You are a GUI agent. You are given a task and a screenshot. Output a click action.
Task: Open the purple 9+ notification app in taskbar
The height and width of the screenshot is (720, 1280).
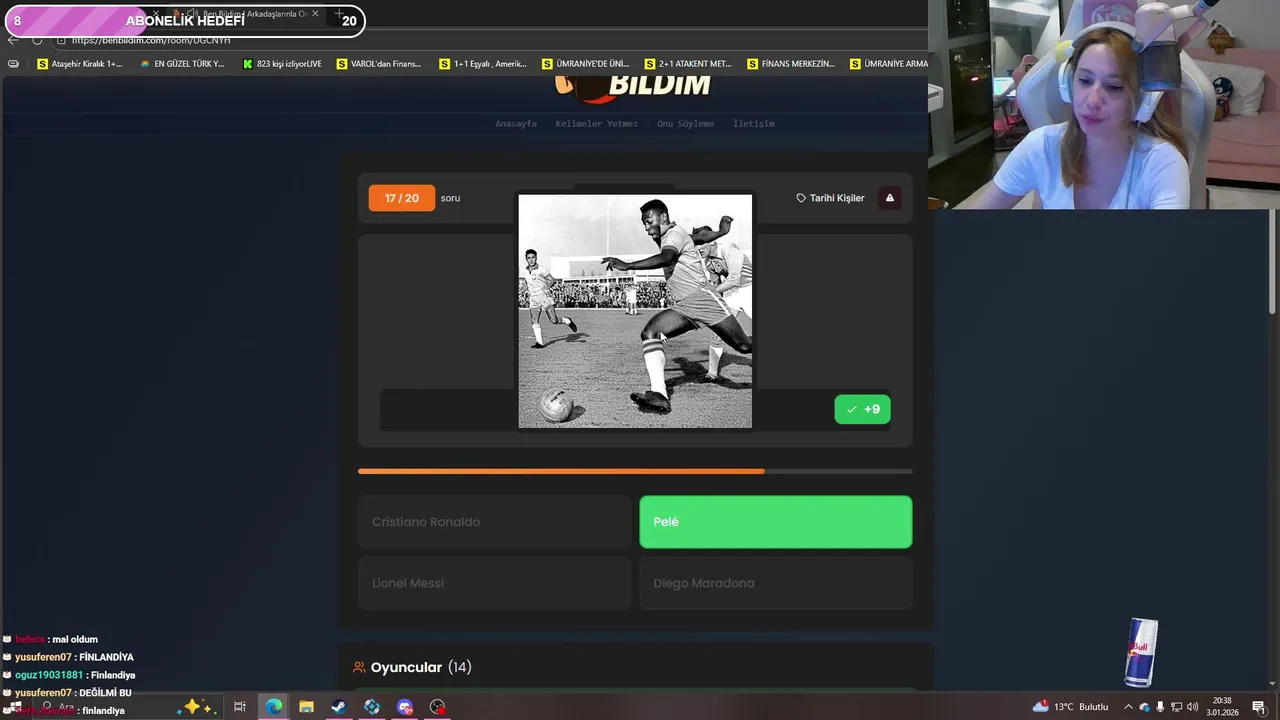click(405, 707)
